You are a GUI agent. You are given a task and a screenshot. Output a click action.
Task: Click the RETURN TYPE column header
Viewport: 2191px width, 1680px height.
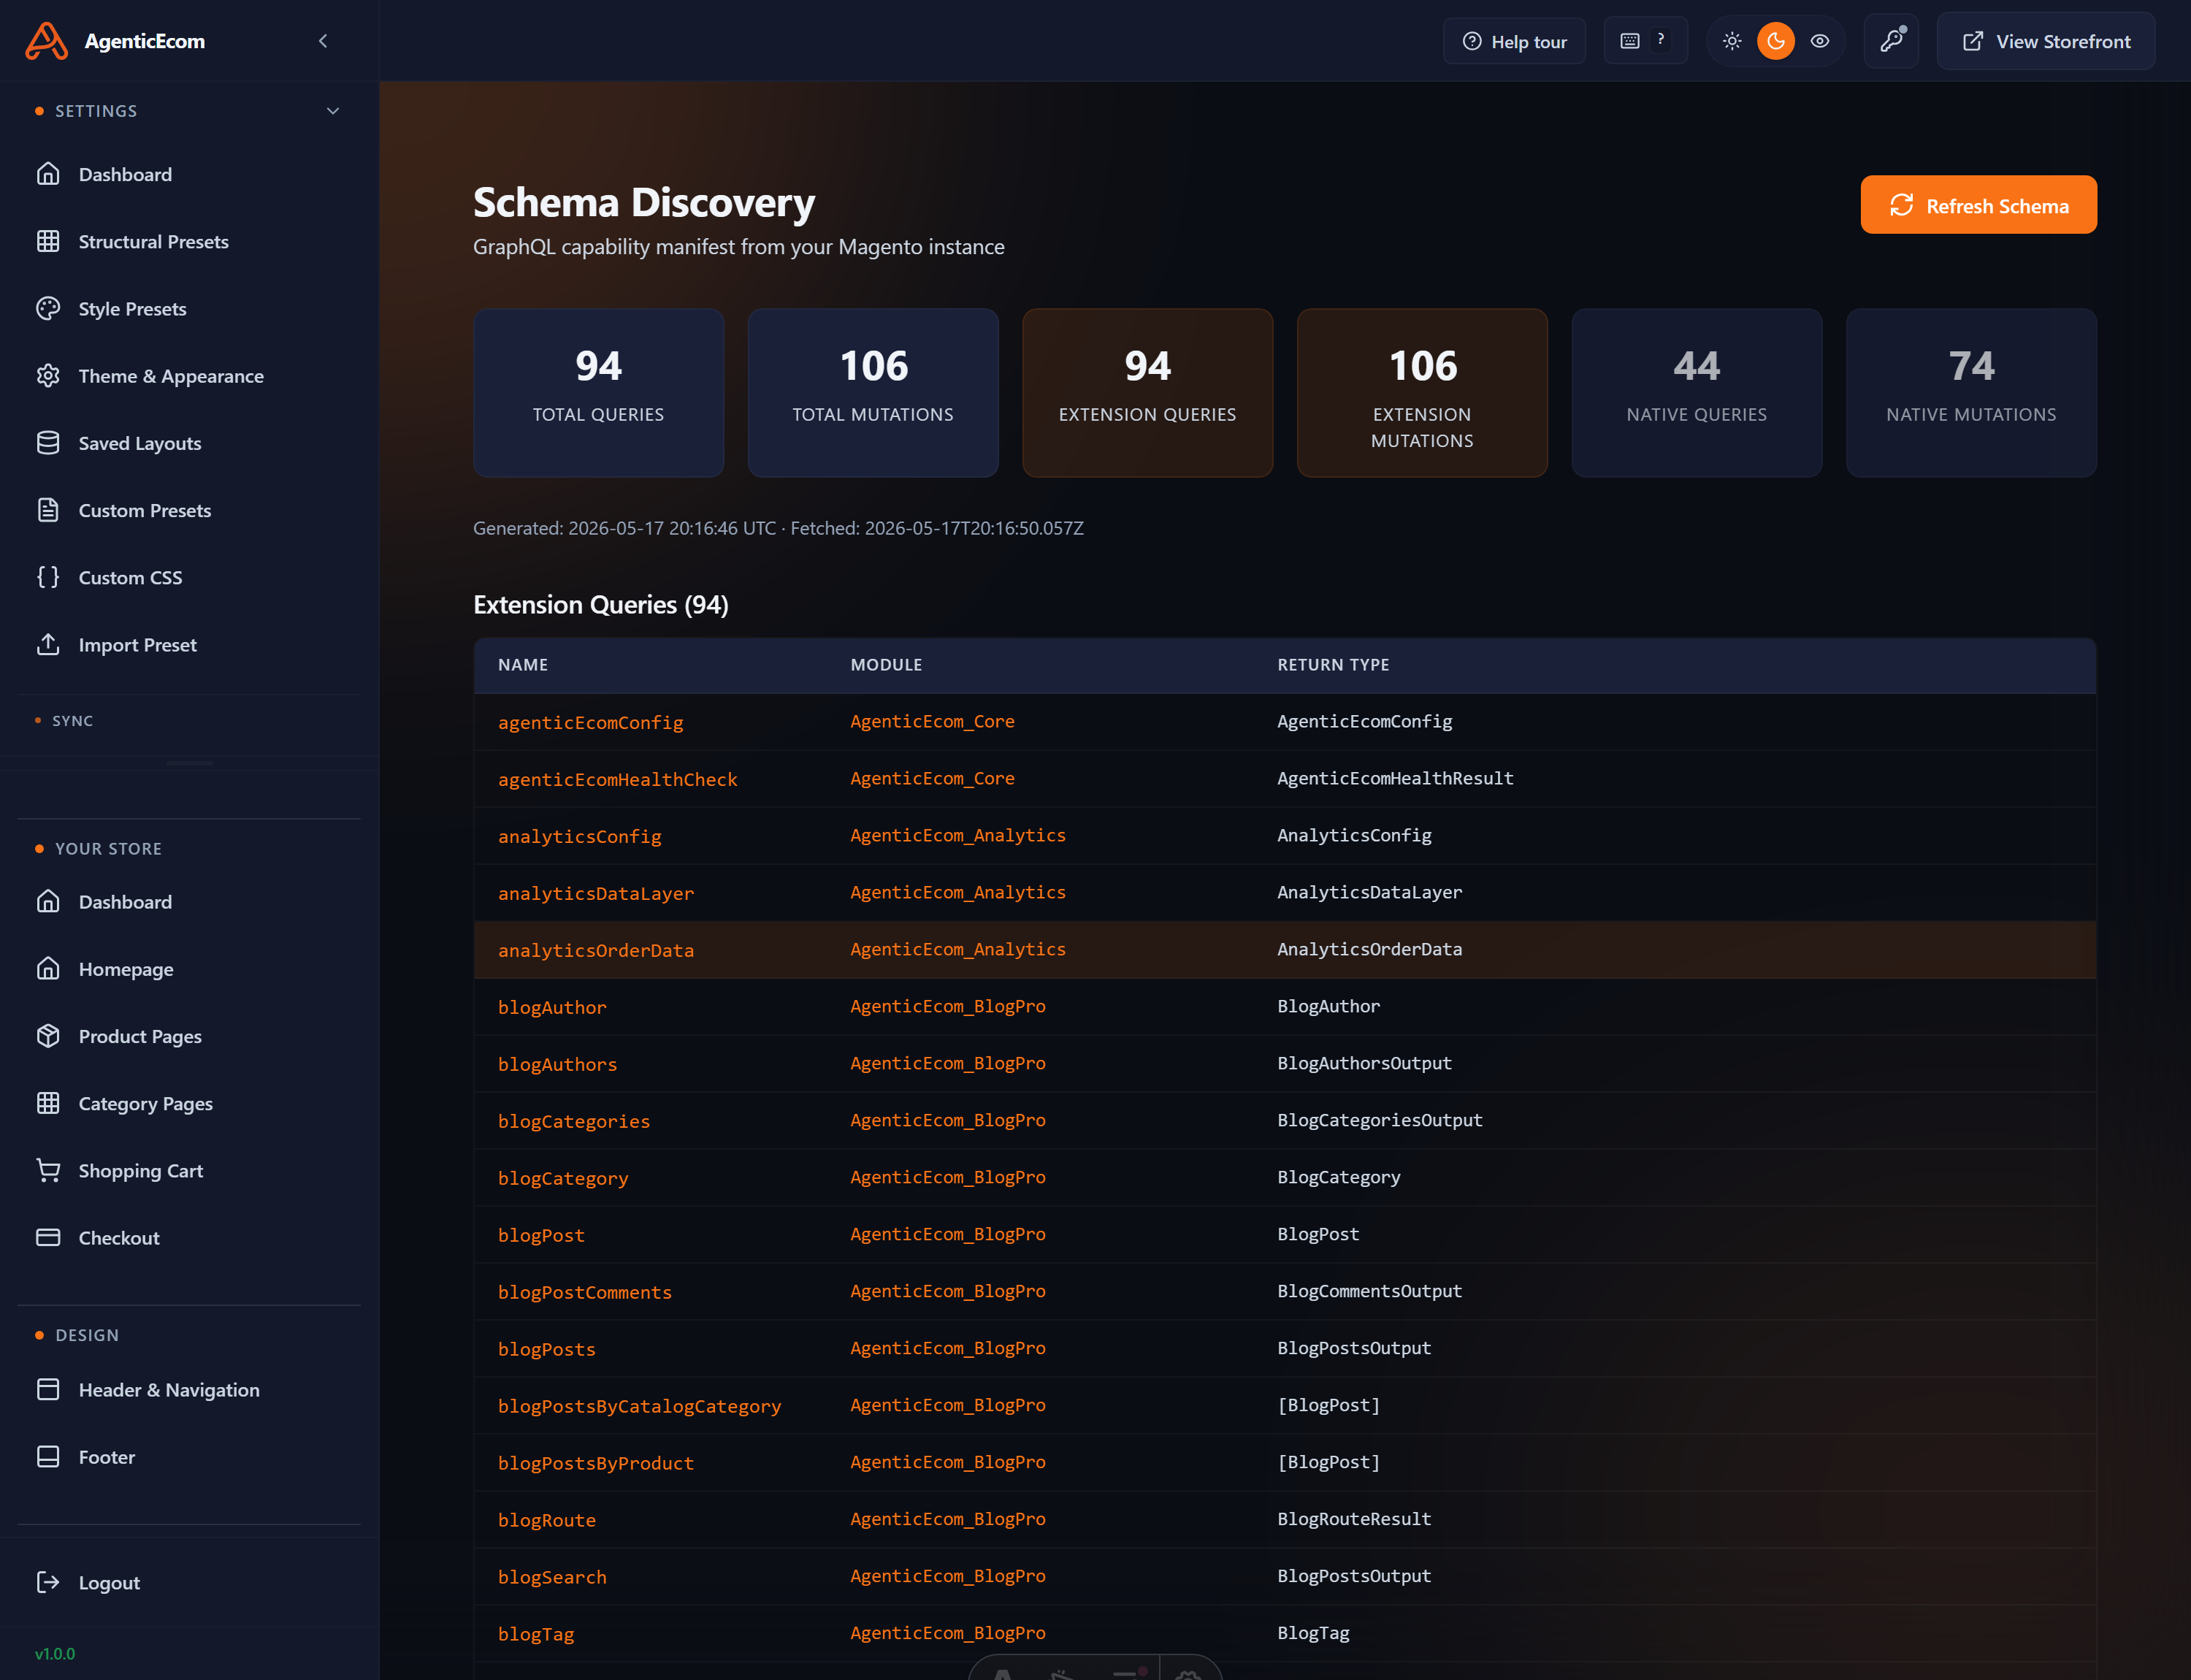click(1333, 665)
